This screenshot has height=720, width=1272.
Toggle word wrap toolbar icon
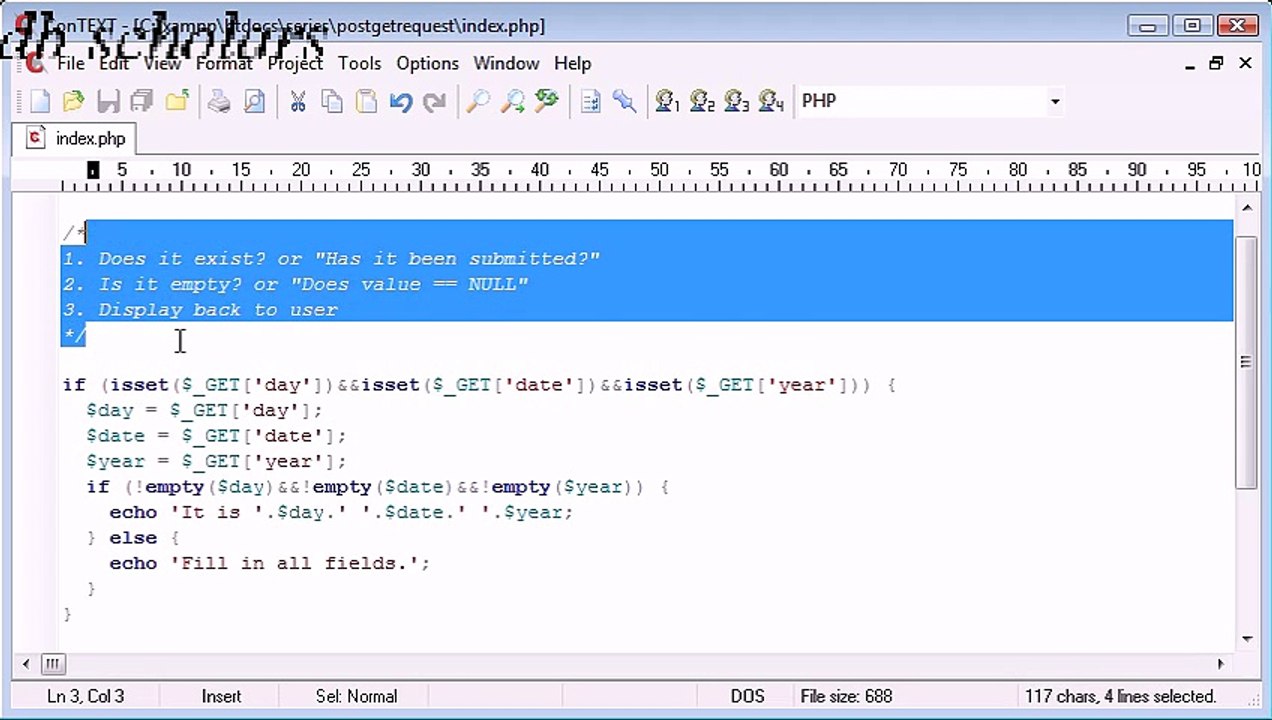591,101
